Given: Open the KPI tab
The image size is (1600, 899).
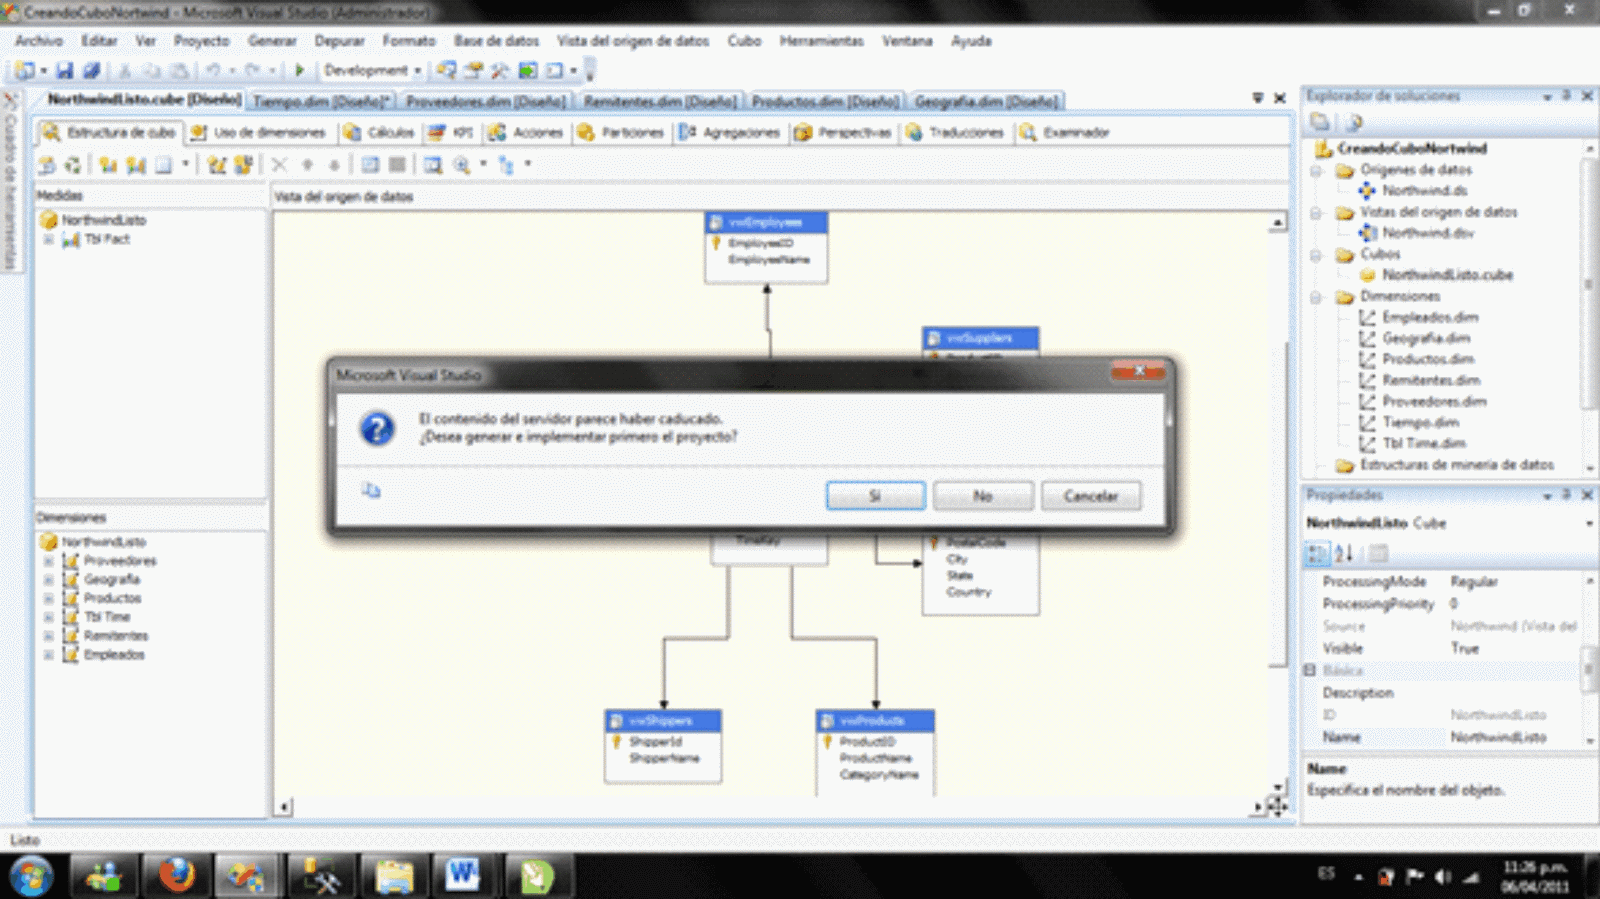Looking at the screenshot, I should click(x=451, y=132).
